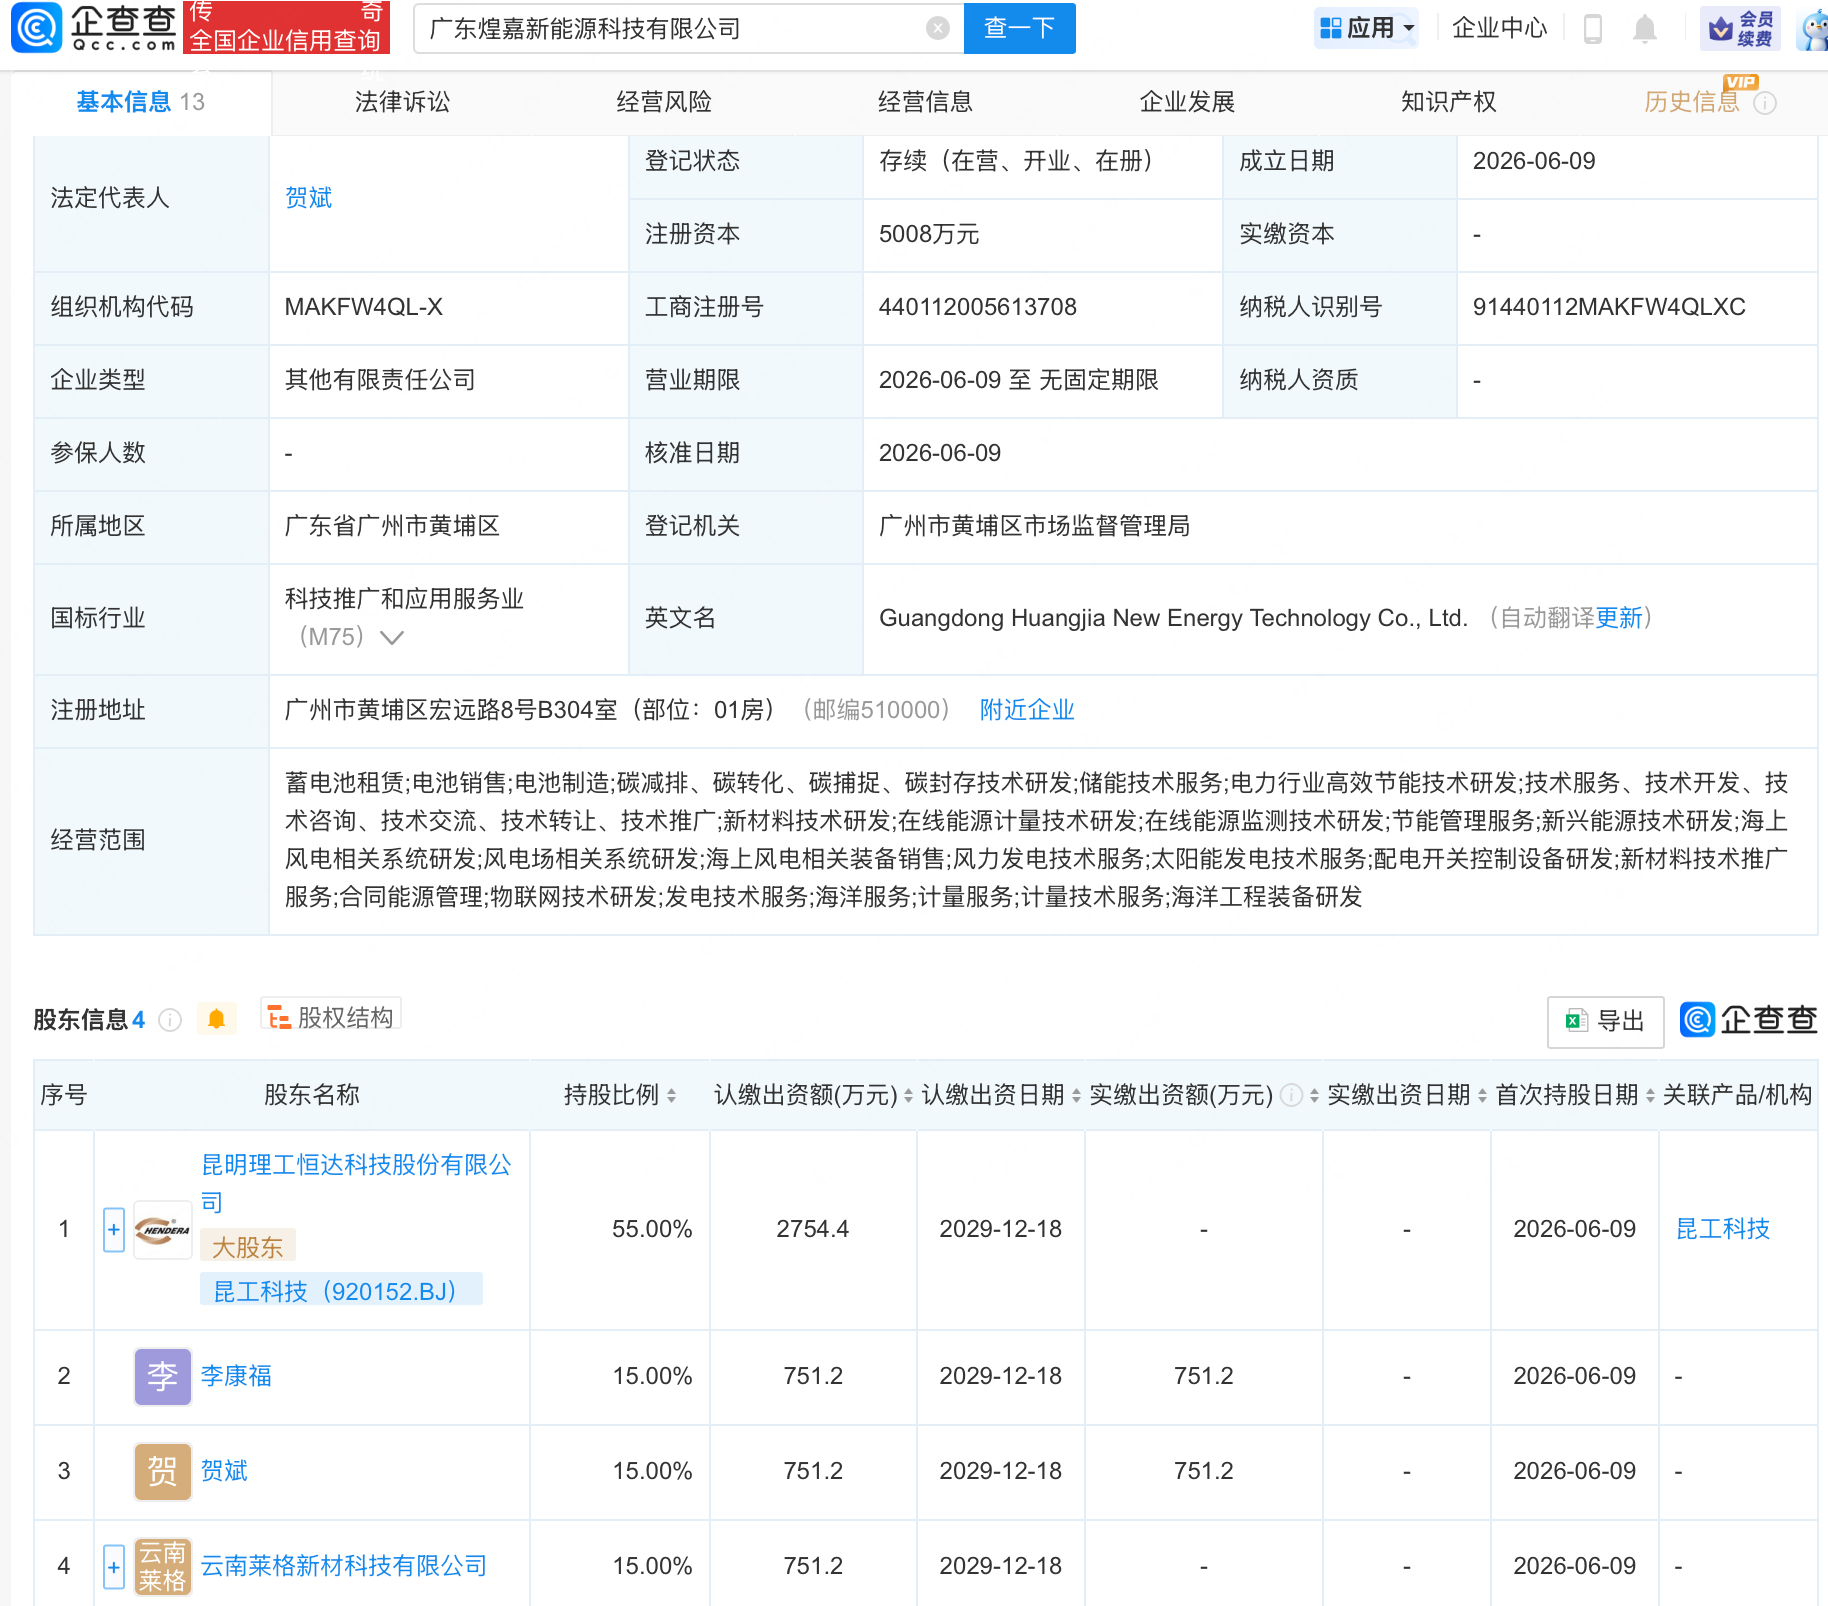This screenshot has width=1828, height=1606.
Task: Expand shareholder row 1 plus button
Action: pos(114,1230)
